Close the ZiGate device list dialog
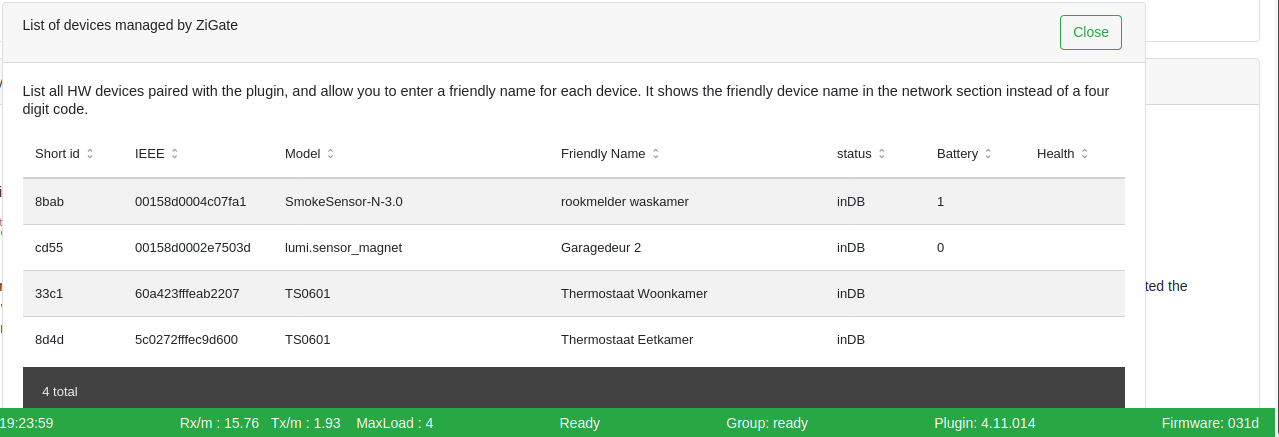This screenshot has width=1279, height=437. point(1090,32)
